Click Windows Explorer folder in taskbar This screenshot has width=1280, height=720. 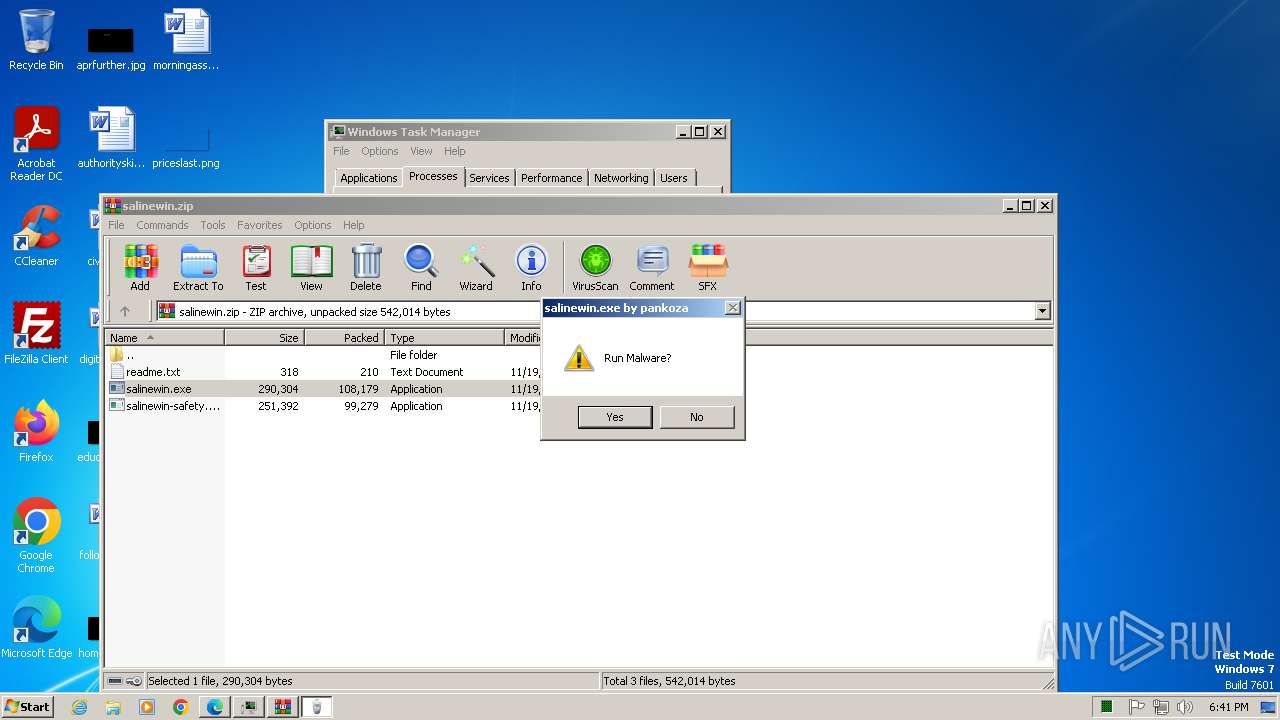(x=113, y=707)
